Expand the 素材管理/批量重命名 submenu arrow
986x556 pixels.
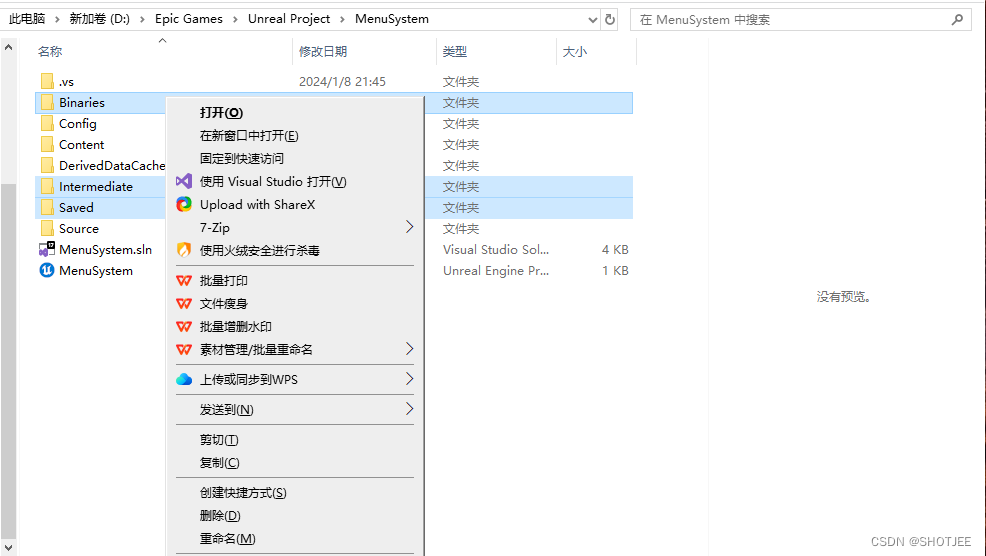pos(409,349)
